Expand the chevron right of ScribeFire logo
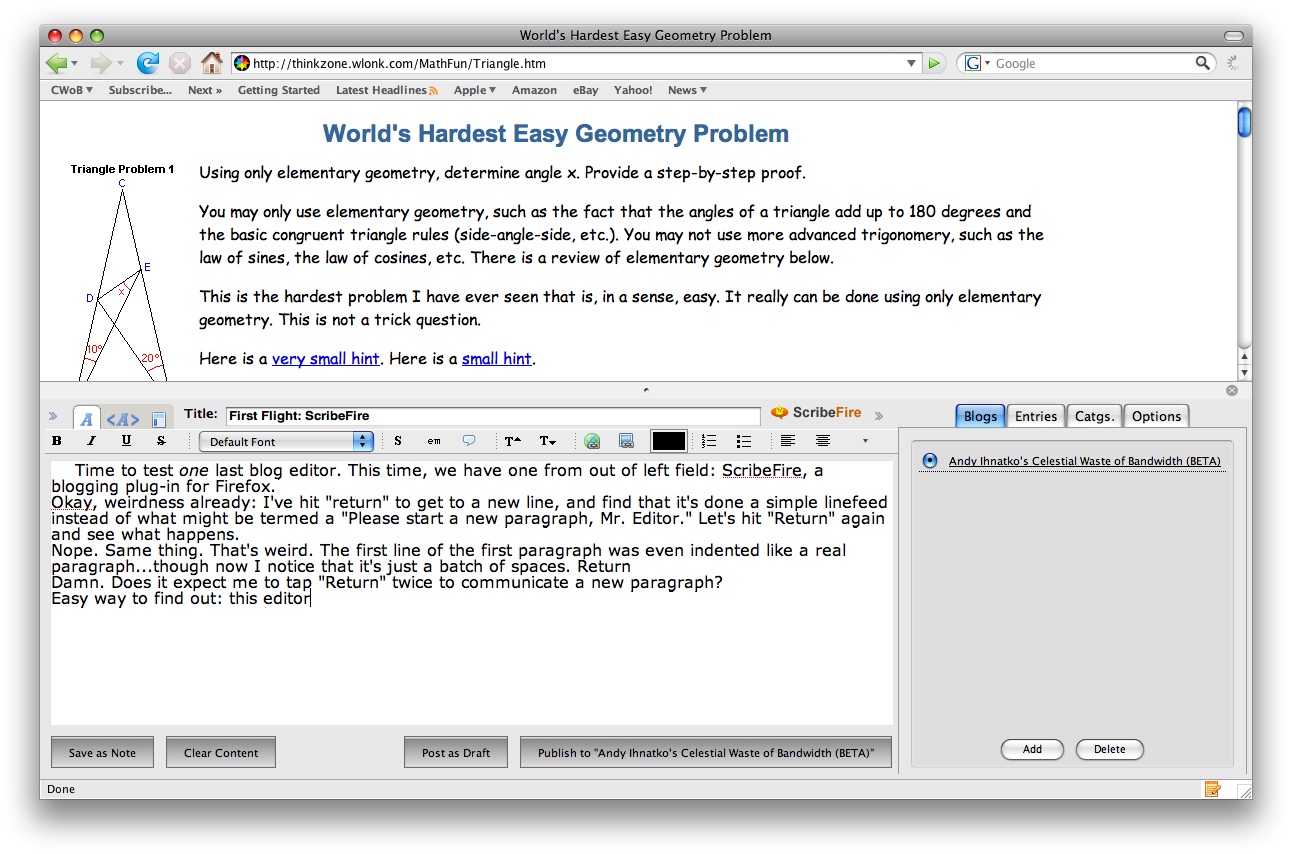The image size is (1292, 854). click(879, 416)
